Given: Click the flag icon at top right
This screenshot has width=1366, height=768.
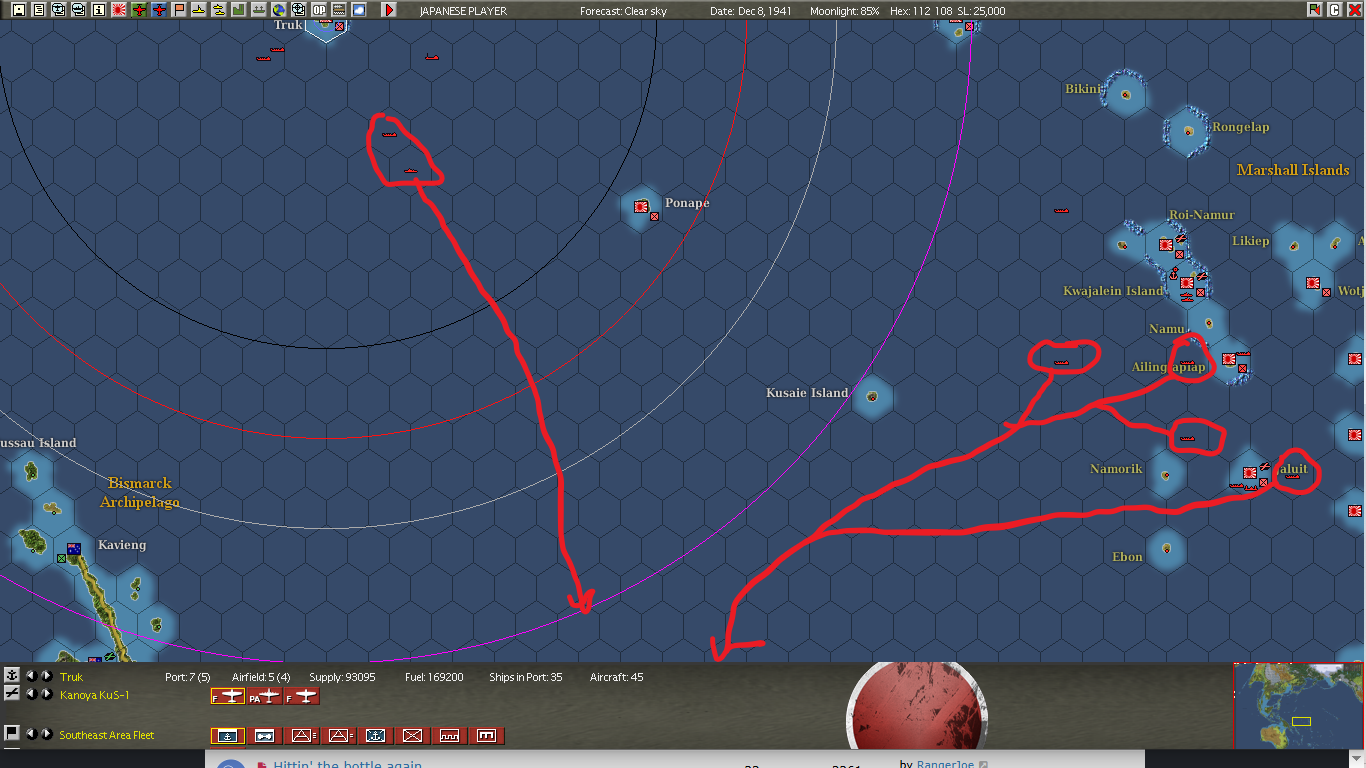Looking at the screenshot, I should click(x=1314, y=10).
